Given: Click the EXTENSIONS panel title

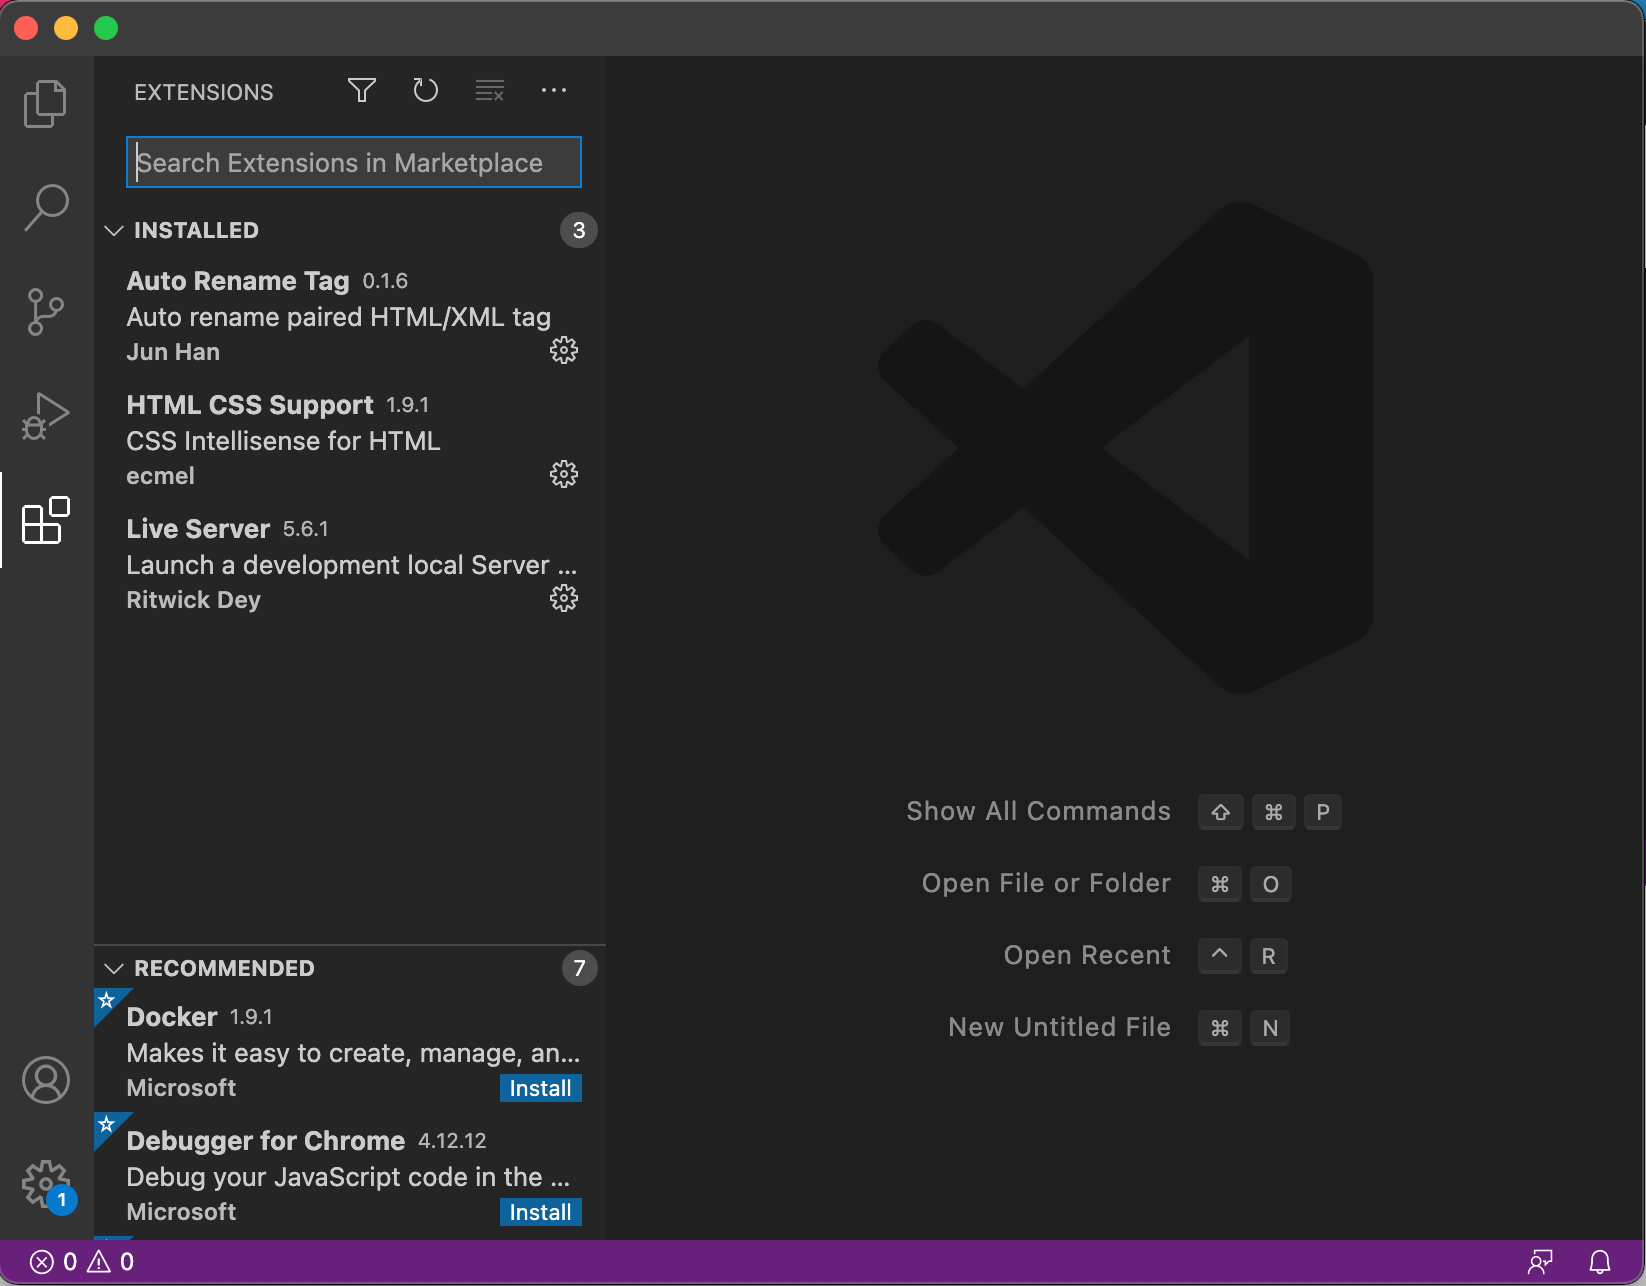Looking at the screenshot, I should pos(204,92).
